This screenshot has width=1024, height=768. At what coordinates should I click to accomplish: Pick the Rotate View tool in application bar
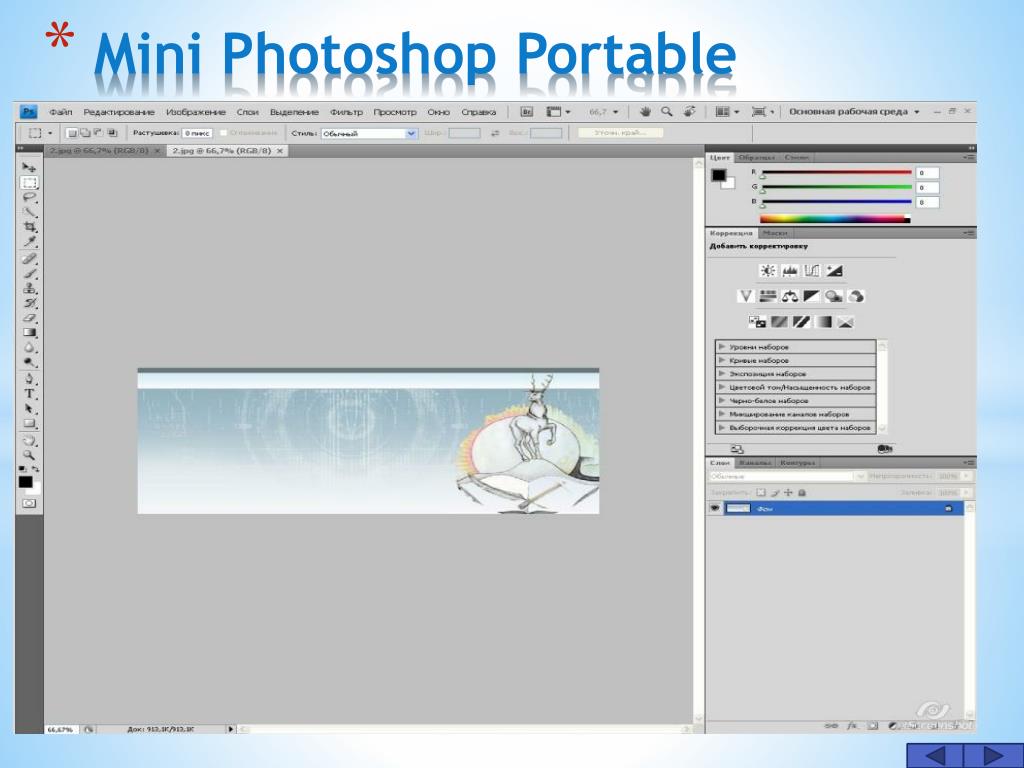(x=690, y=112)
